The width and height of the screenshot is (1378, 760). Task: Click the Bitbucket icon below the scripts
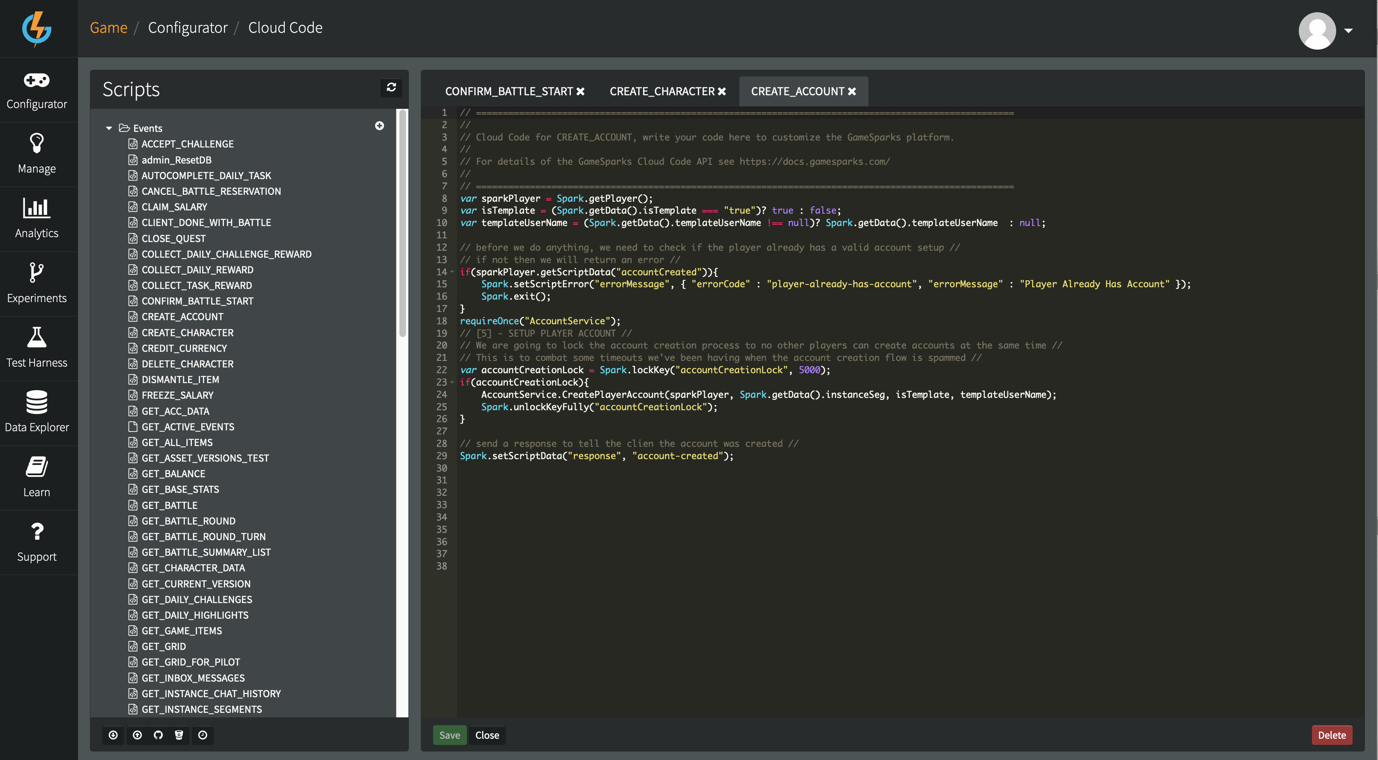[x=179, y=735]
